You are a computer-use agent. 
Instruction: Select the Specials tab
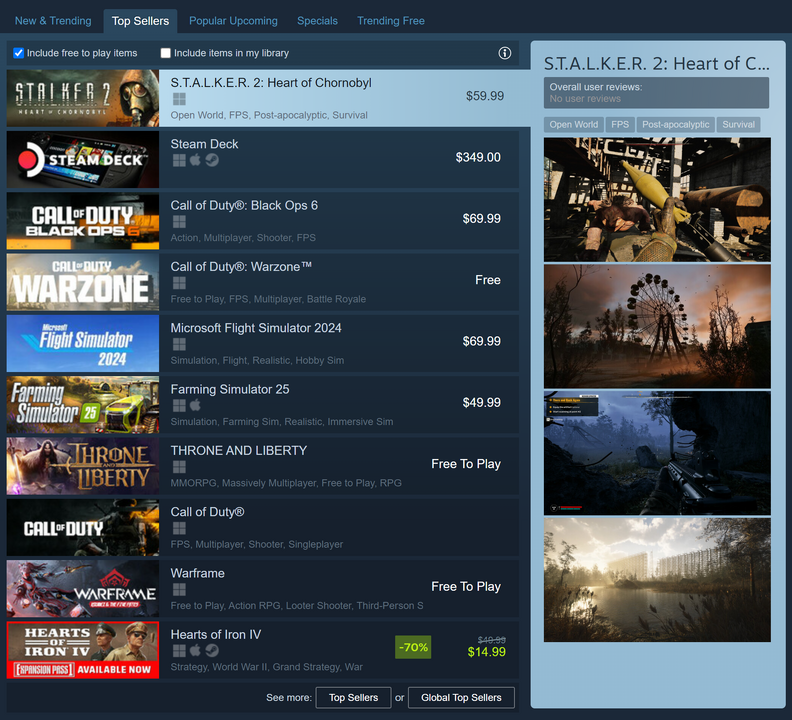[317, 21]
